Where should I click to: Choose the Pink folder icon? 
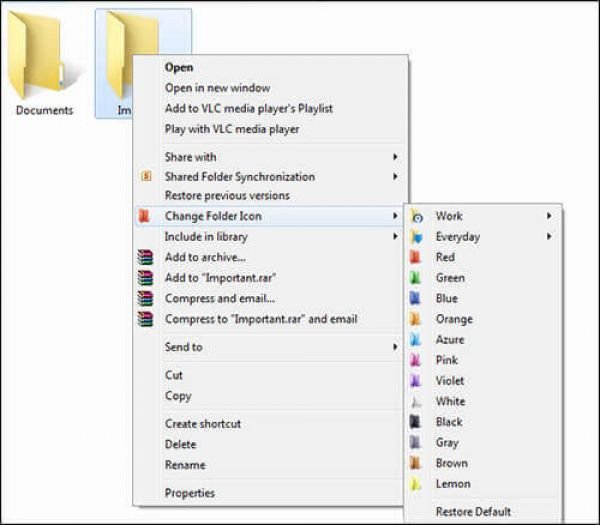pos(446,360)
